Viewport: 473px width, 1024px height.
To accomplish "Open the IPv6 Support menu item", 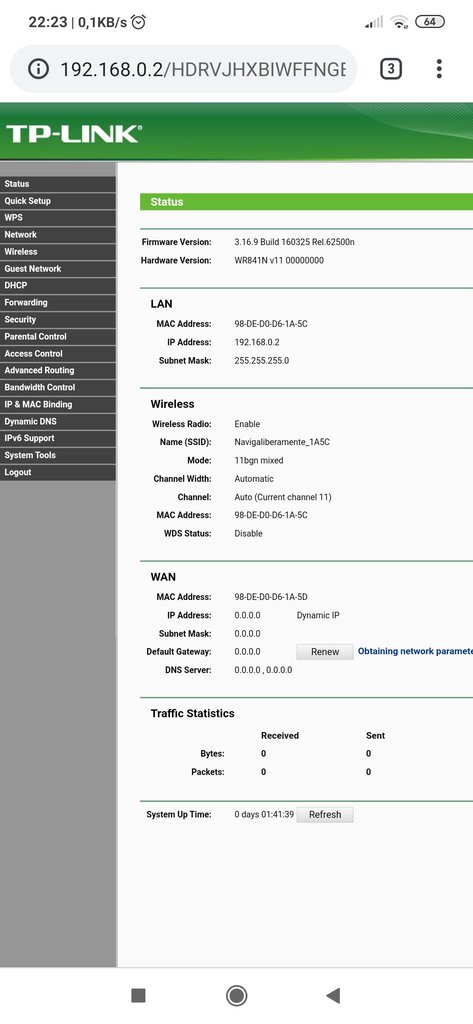I will [x=57, y=439].
